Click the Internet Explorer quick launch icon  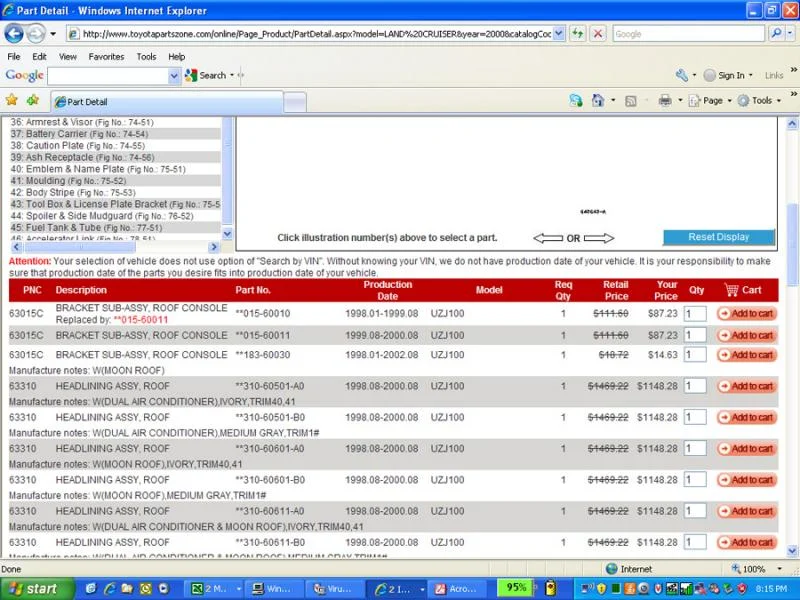click(109, 589)
